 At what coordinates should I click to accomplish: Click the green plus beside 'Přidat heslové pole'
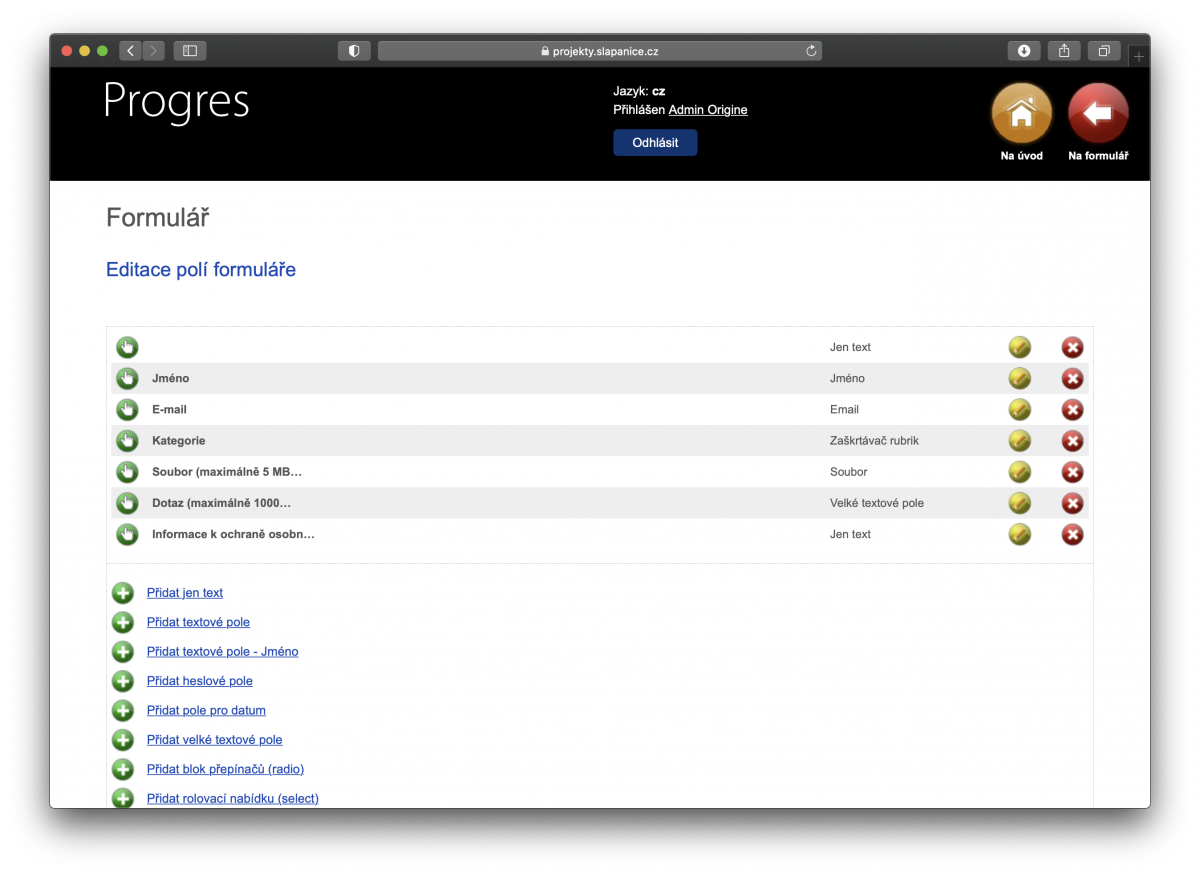[x=122, y=681]
